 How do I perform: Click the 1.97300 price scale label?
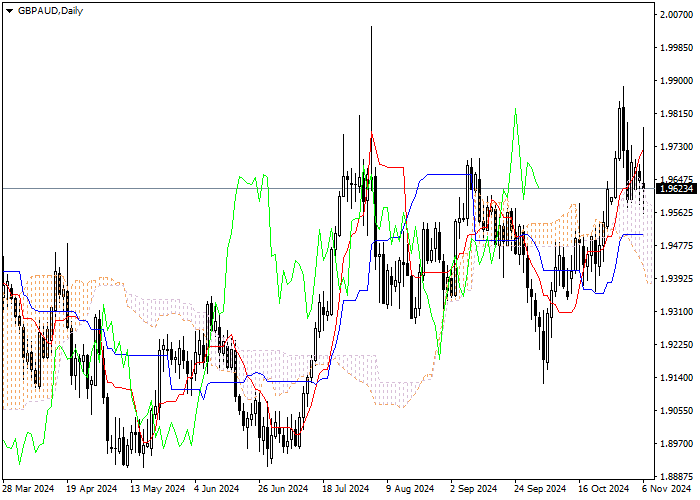coord(677,147)
